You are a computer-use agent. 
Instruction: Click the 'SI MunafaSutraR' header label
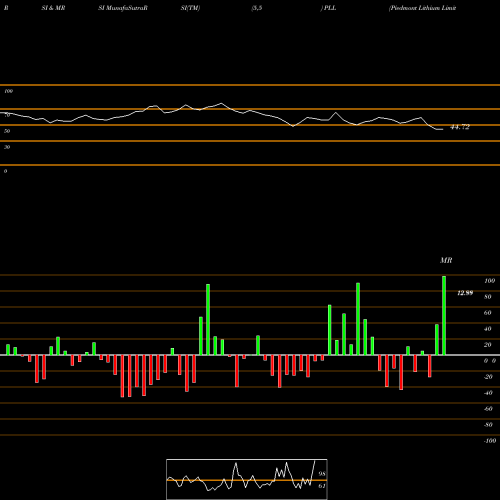(x=123, y=8)
